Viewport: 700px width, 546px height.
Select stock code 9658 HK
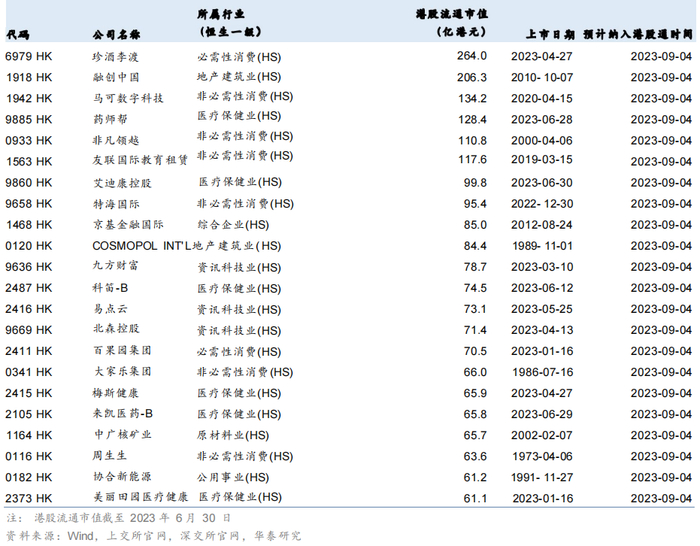click(29, 204)
